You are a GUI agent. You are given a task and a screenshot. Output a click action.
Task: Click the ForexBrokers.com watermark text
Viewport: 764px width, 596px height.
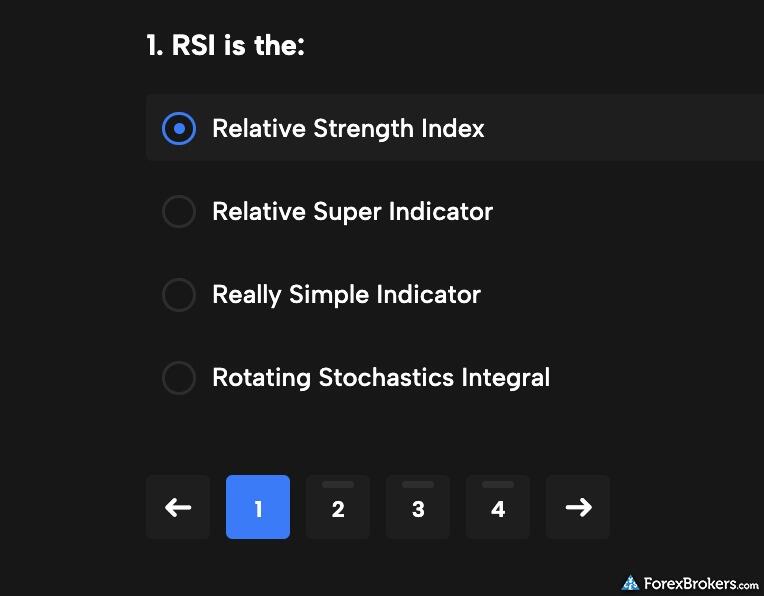(x=701, y=584)
